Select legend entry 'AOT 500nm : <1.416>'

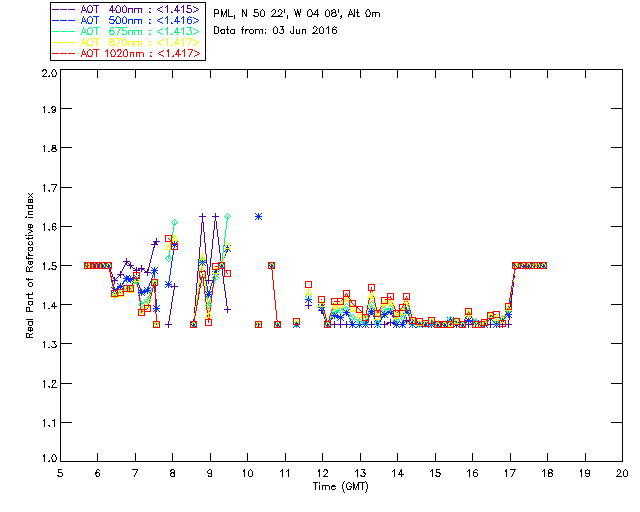point(140,20)
